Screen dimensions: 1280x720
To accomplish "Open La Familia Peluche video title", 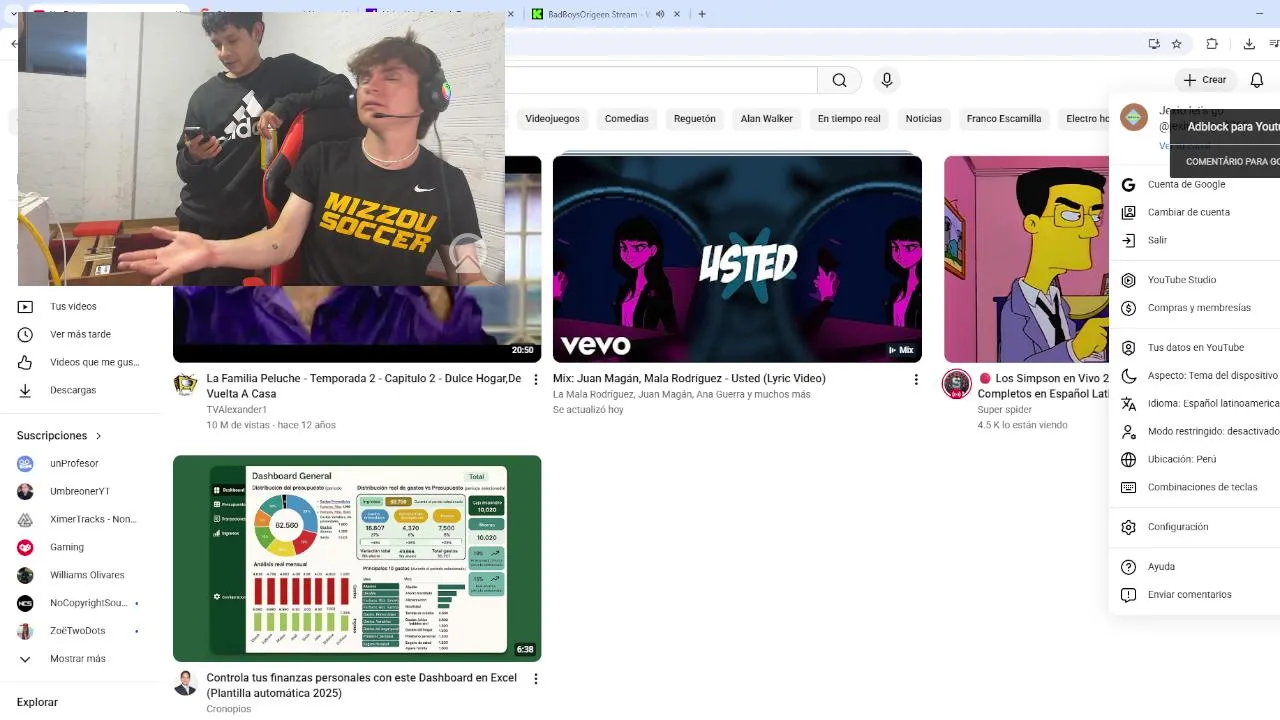I will tap(364, 386).
